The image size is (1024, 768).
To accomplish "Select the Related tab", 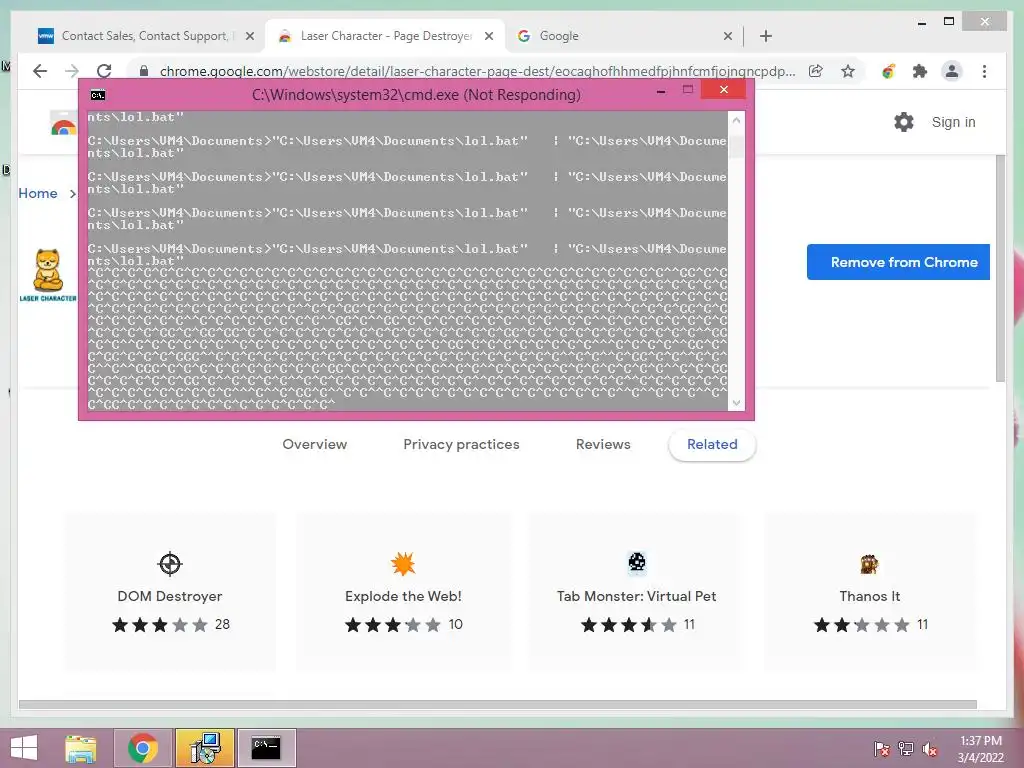I will (x=712, y=444).
